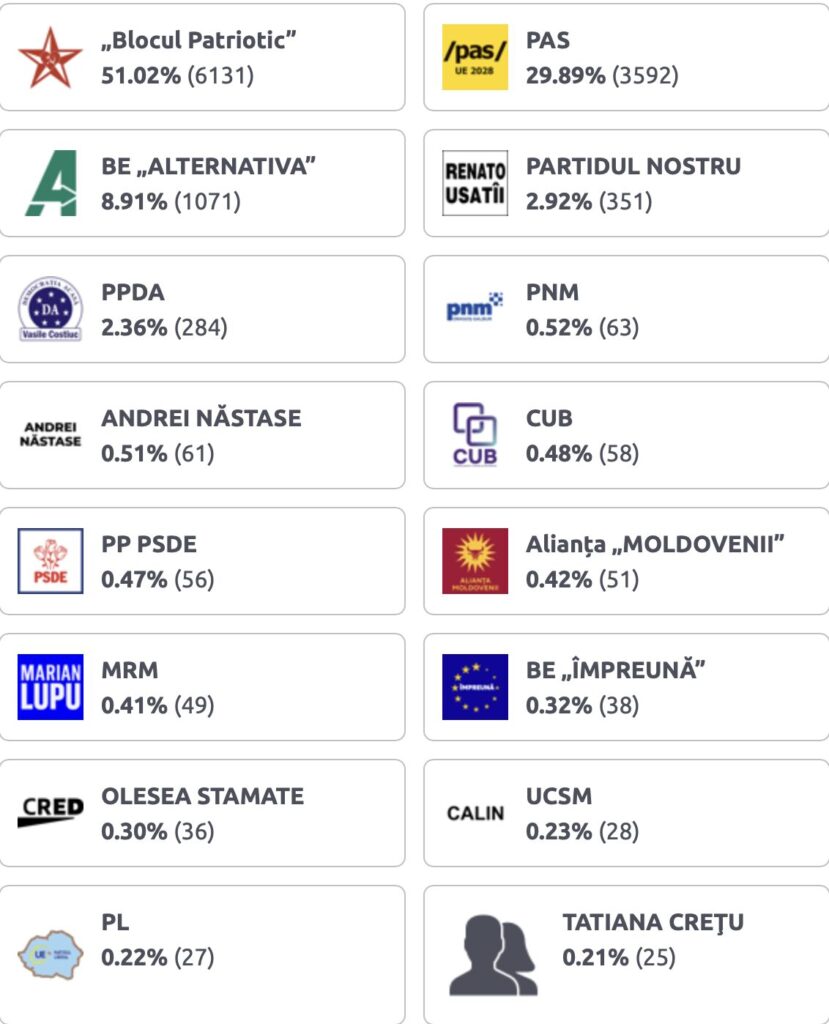Select the OLESEA STAMATE name text
Viewport: 829px width, 1024px height.
tap(203, 796)
